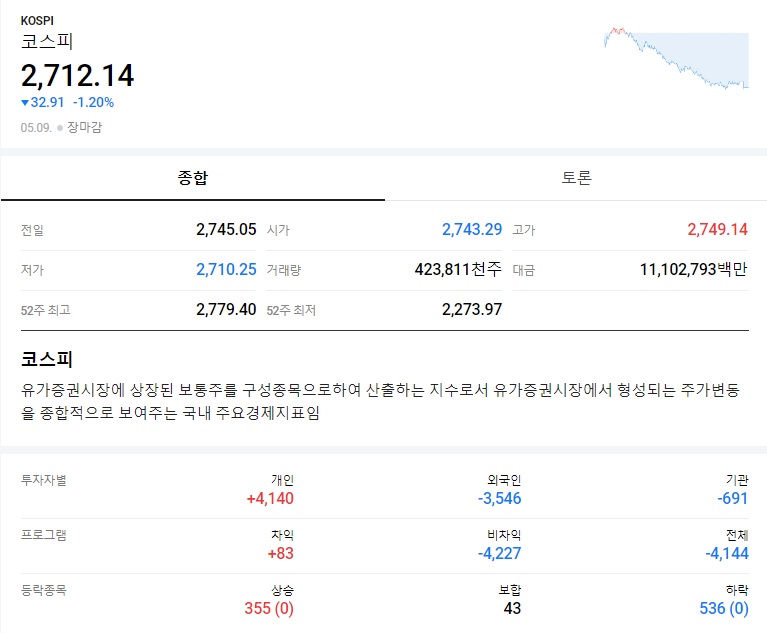Click institutional value -691
Screen dimensions: 767x633
click(x=733, y=498)
